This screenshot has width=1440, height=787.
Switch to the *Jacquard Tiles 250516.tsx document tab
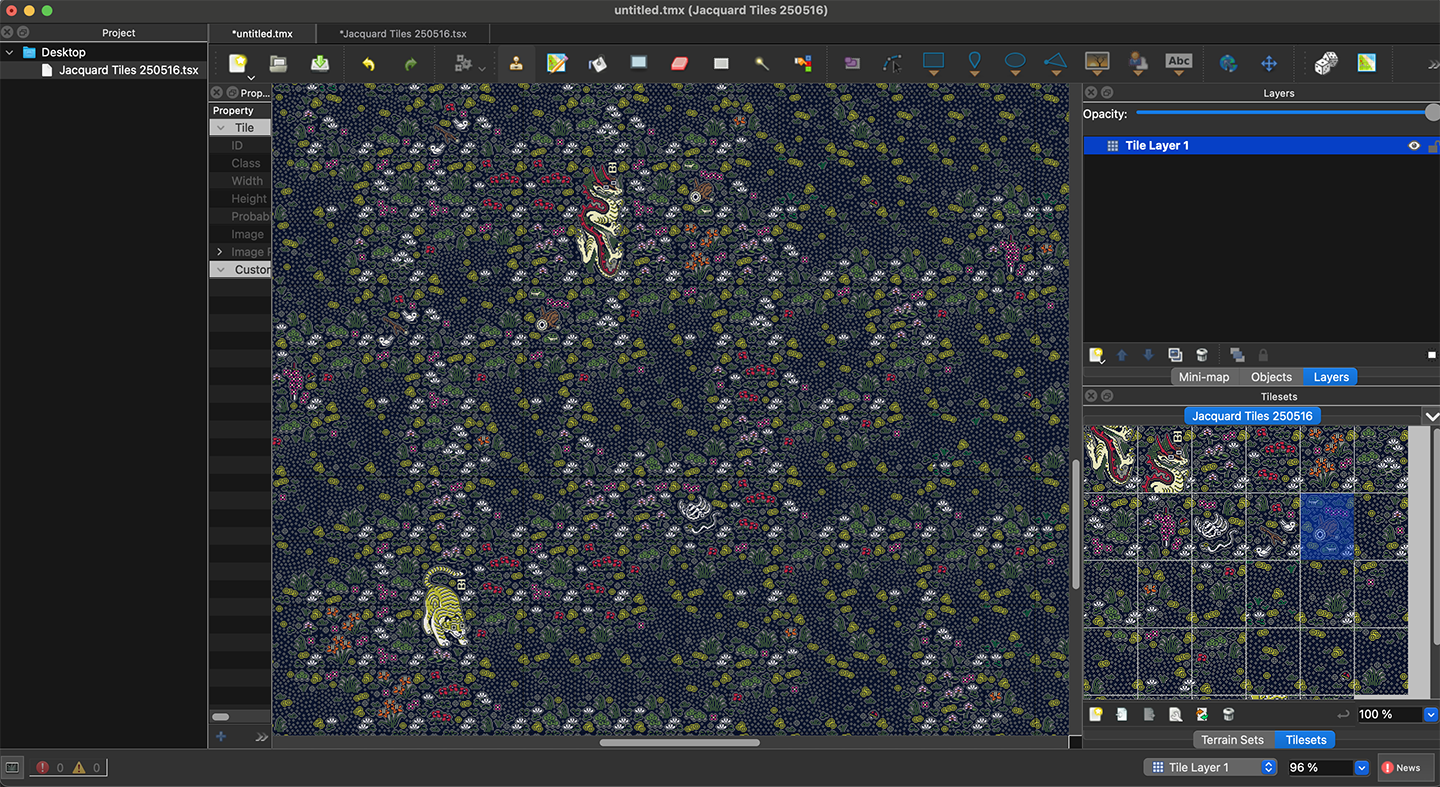pyautogui.click(x=403, y=34)
